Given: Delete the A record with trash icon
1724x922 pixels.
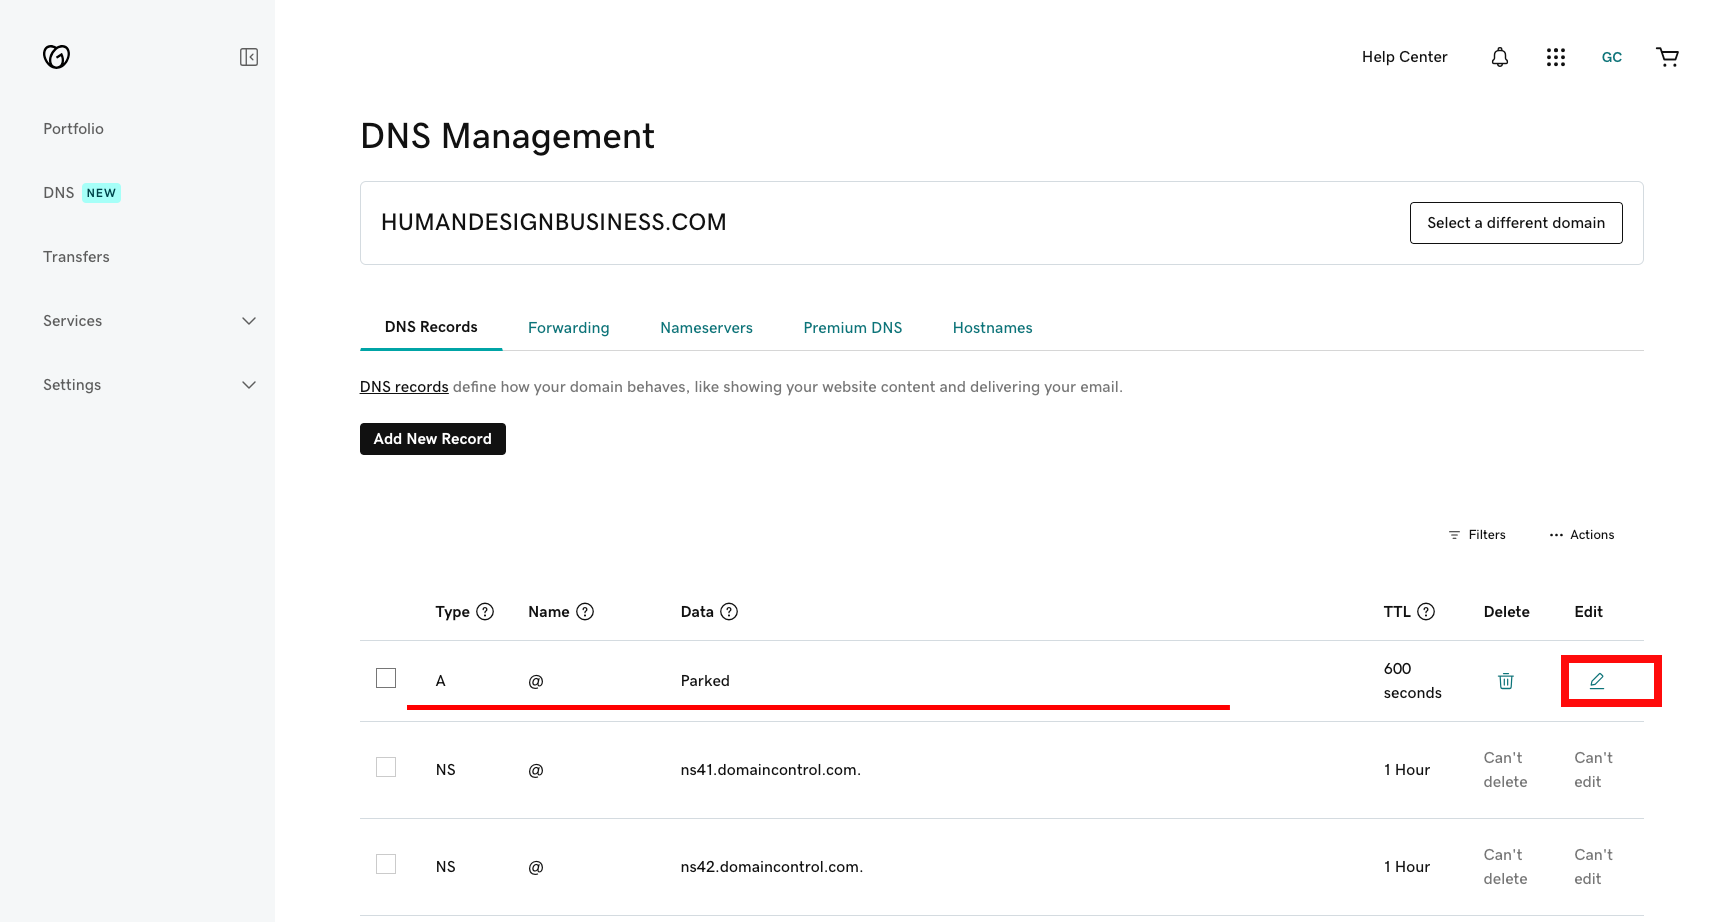Looking at the screenshot, I should (x=1506, y=681).
